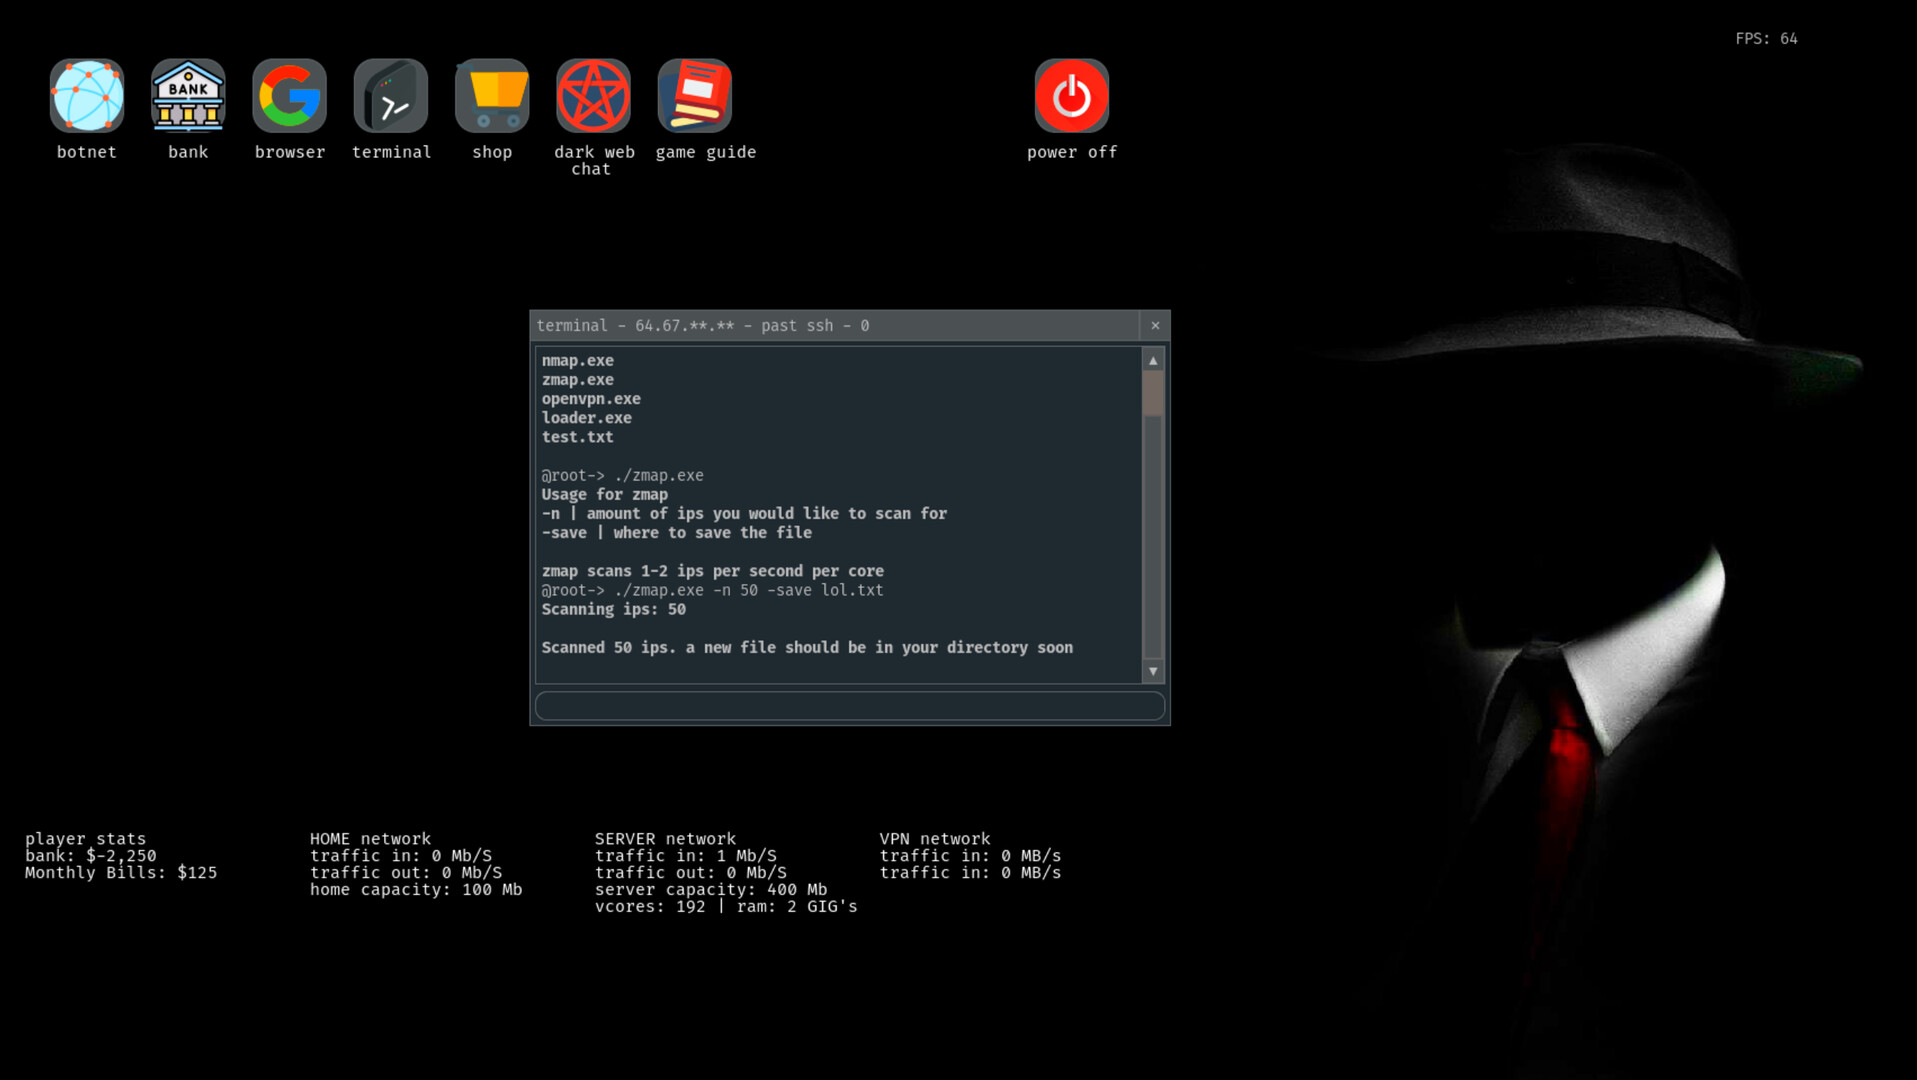The height and width of the screenshot is (1080, 1917).
Task: Close the terminal window
Action: tap(1155, 326)
